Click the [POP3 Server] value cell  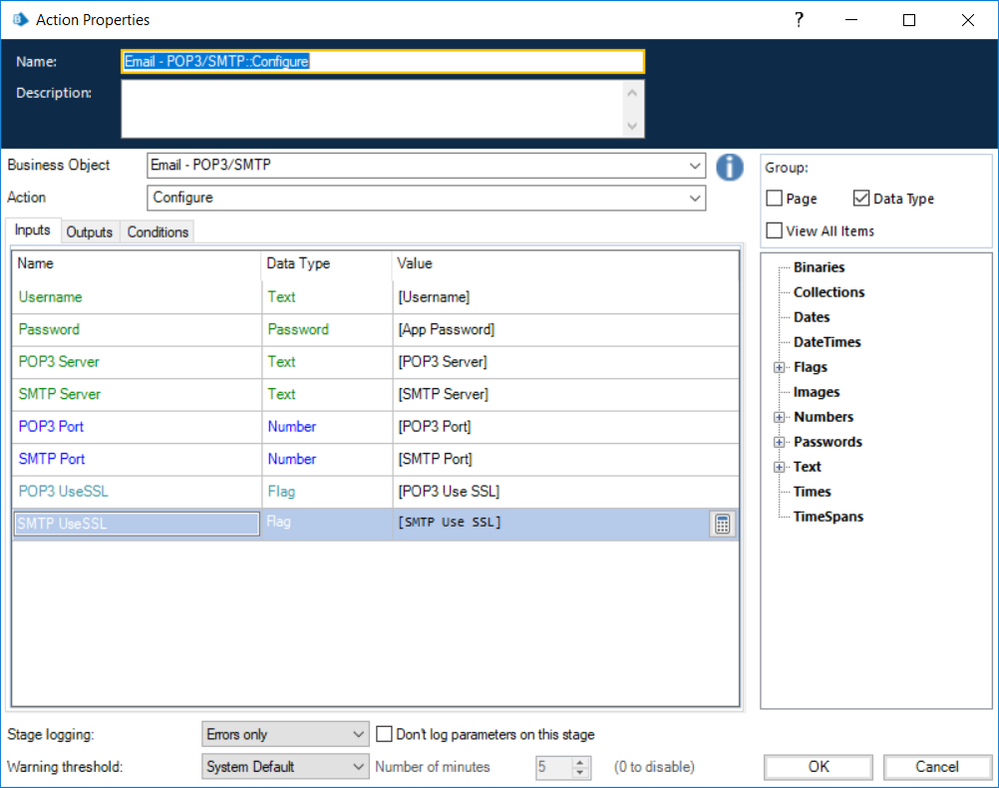pos(566,362)
